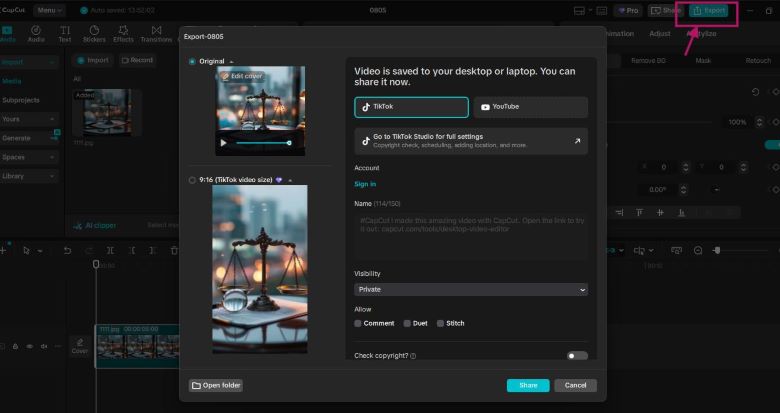Click the reset icon in the properties panel
This screenshot has width=780, height=413.
pos(755,92)
